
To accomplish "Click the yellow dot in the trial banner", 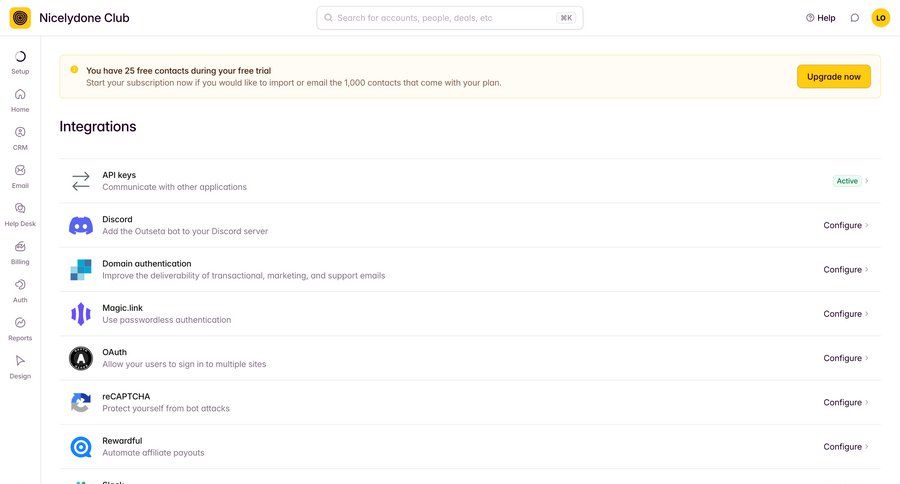I will click(74, 69).
